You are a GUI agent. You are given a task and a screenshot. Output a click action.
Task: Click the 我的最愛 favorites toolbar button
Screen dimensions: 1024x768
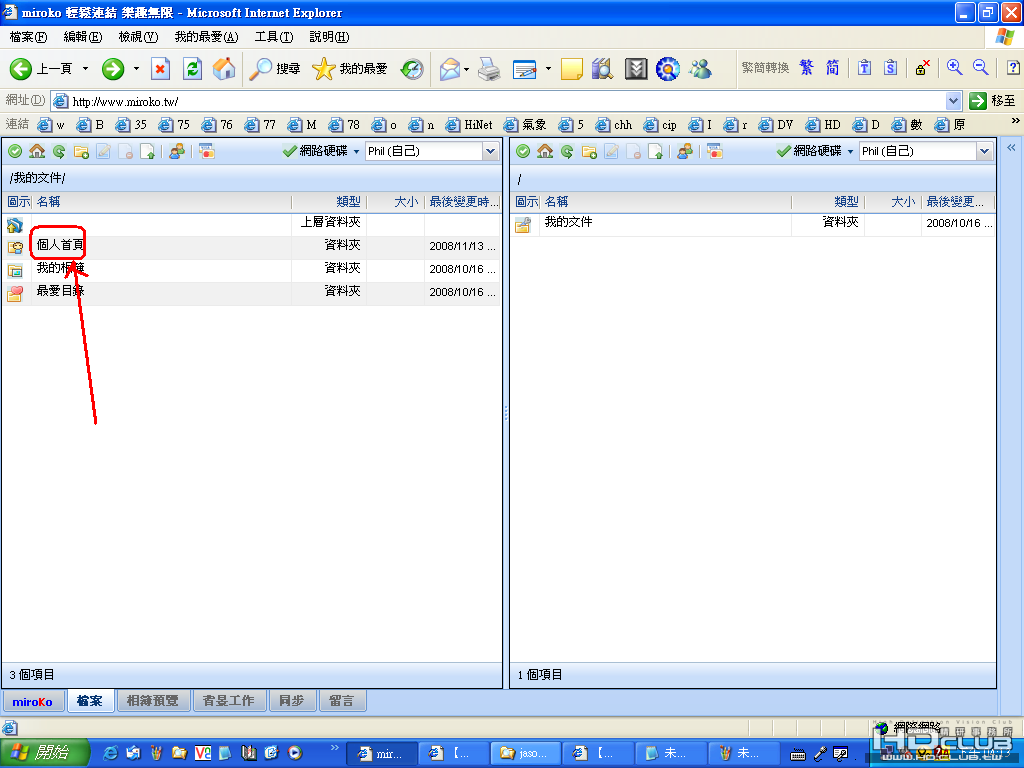[x=350, y=69]
